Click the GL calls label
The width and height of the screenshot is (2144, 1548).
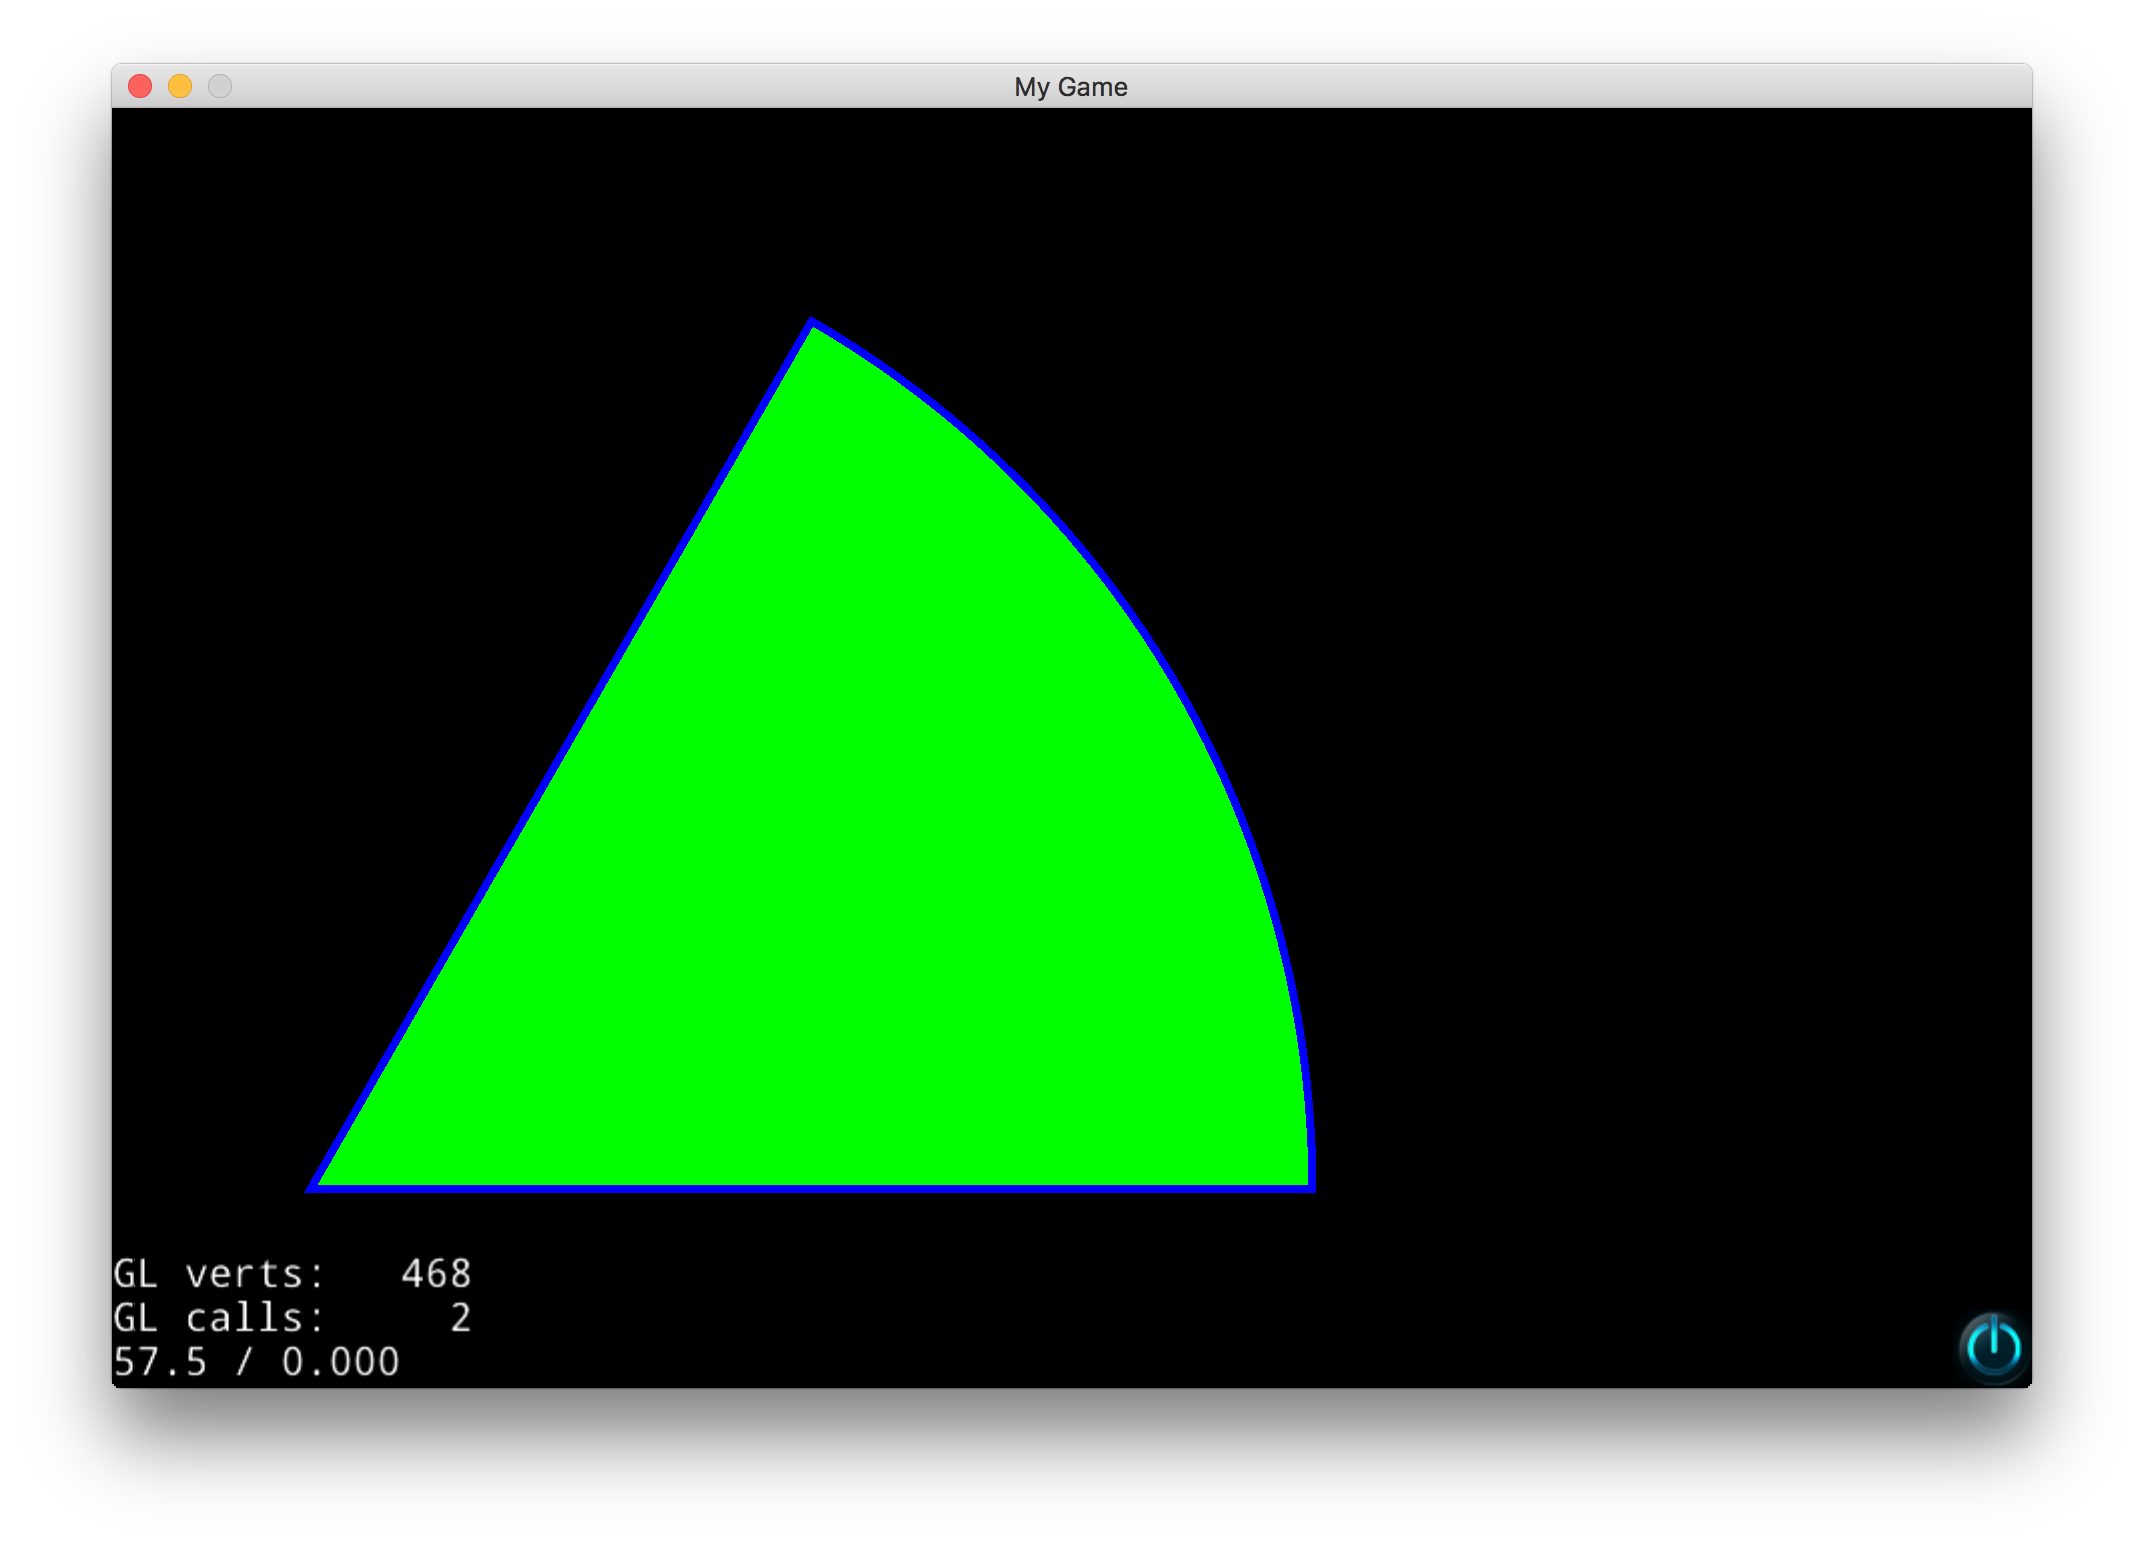click(218, 1318)
